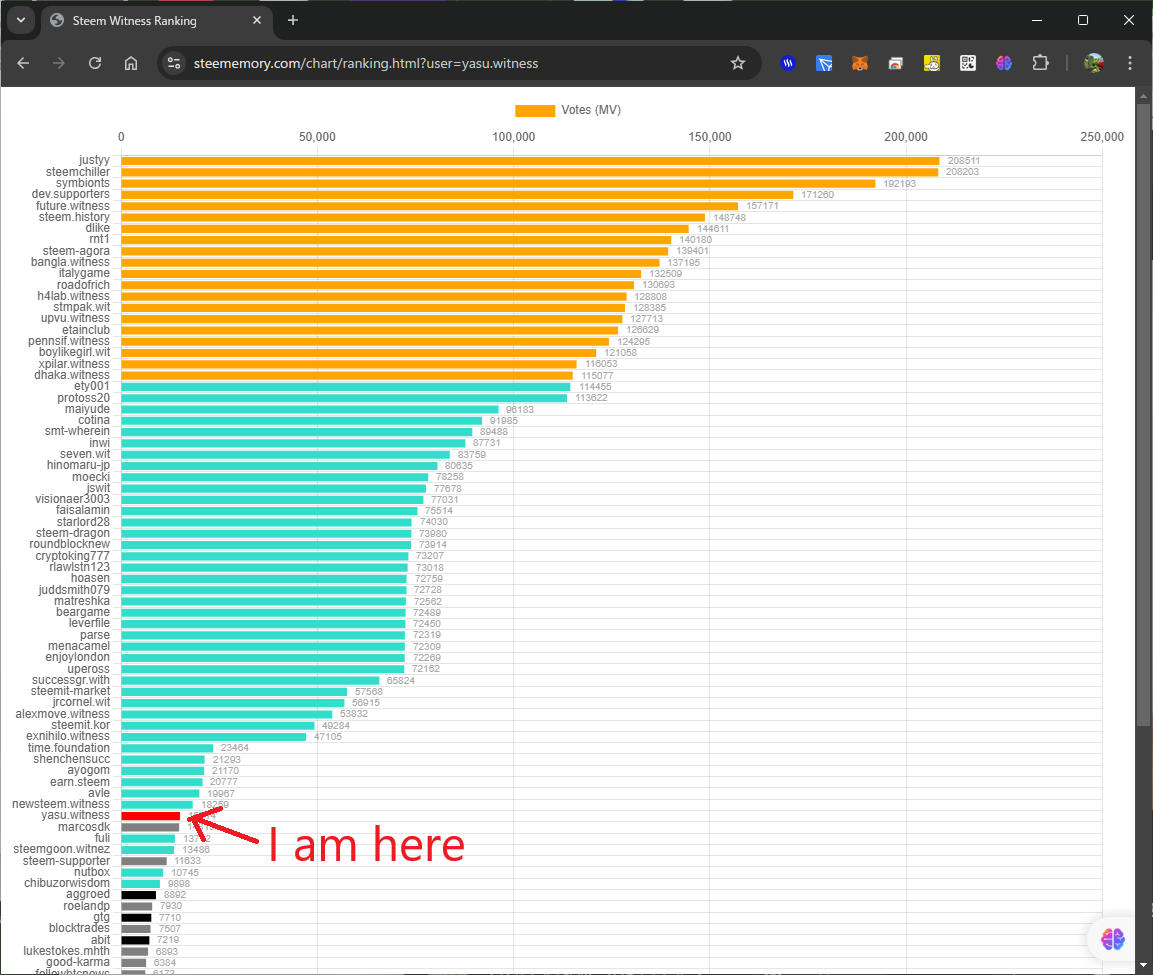1153x975 pixels.
Task: Click the symbionts witness label
Action: point(82,183)
